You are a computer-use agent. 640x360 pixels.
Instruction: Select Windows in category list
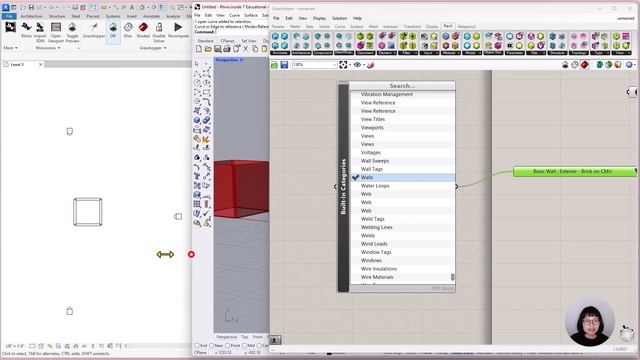click(402, 260)
